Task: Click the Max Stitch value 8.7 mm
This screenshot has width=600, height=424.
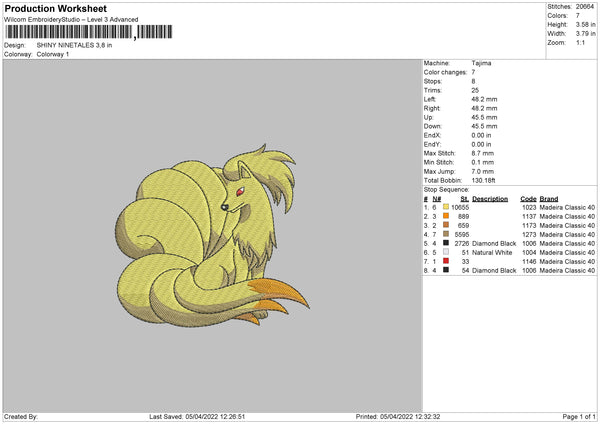Action: (483, 153)
